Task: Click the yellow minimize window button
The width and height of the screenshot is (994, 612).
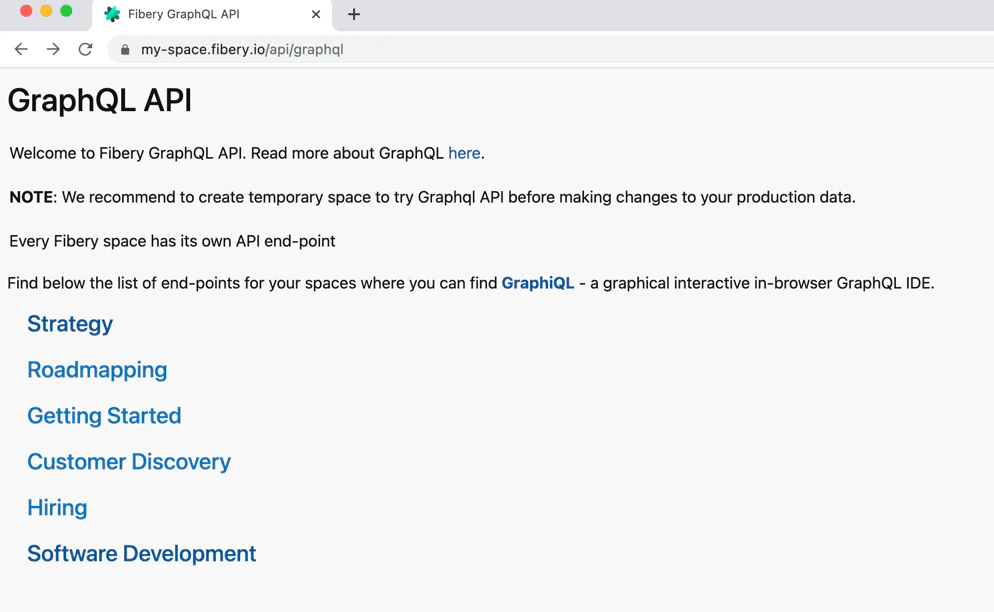Action: [x=46, y=11]
